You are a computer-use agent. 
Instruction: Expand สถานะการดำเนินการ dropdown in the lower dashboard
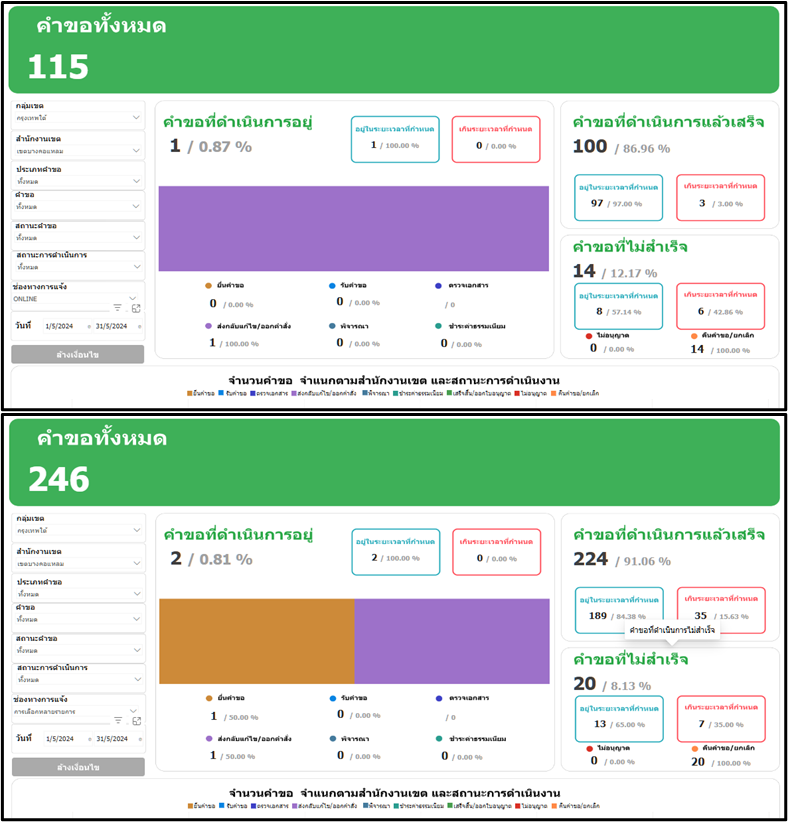point(136,679)
